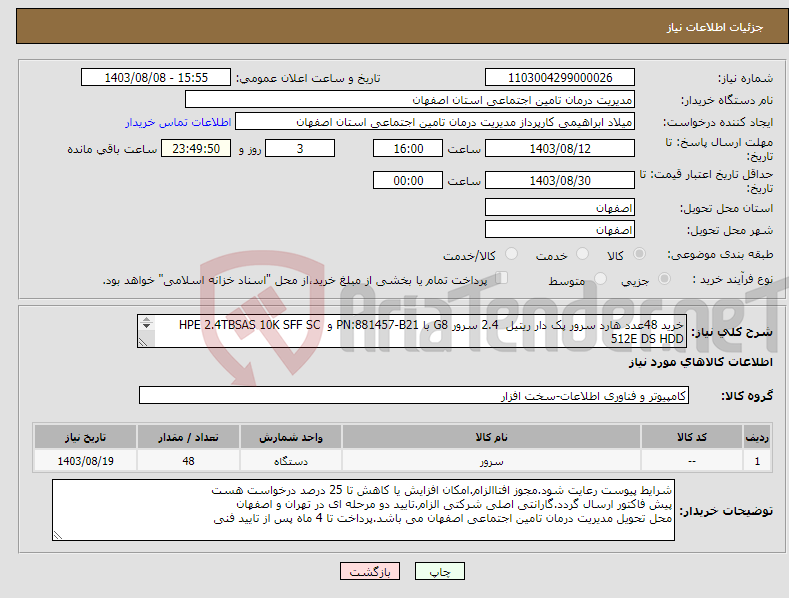Click the جزئیات اطلاعات نیاز page title
The image size is (789, 598).
pos(715,27)
